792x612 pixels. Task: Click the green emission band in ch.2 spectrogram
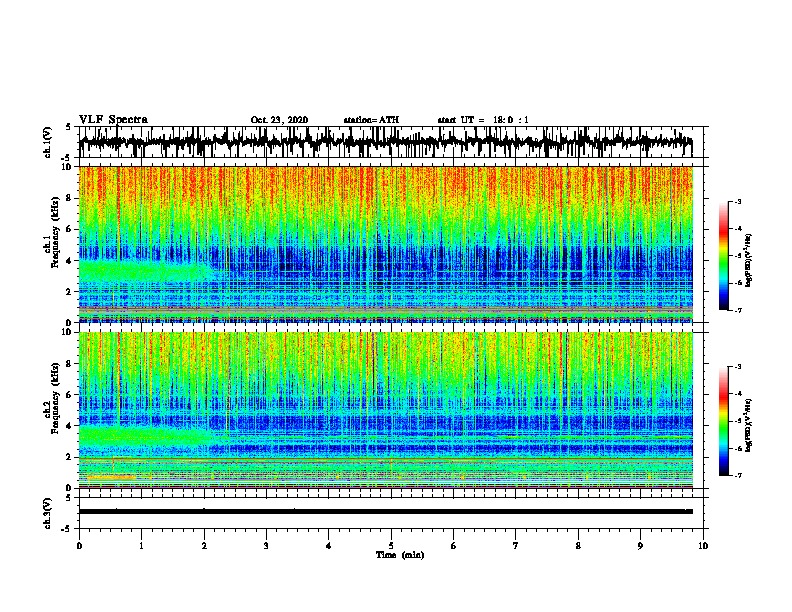[x=144, y=435]
